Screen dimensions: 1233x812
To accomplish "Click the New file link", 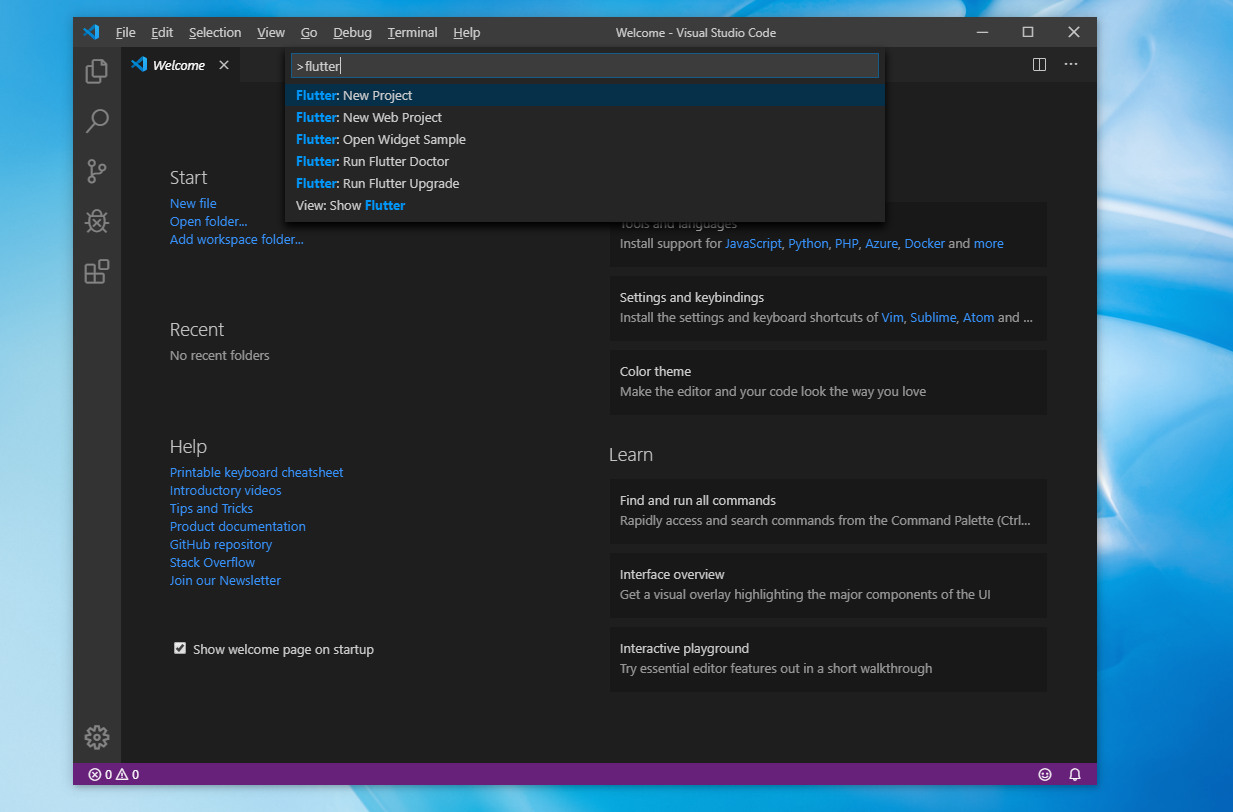I will pos(193,203).
